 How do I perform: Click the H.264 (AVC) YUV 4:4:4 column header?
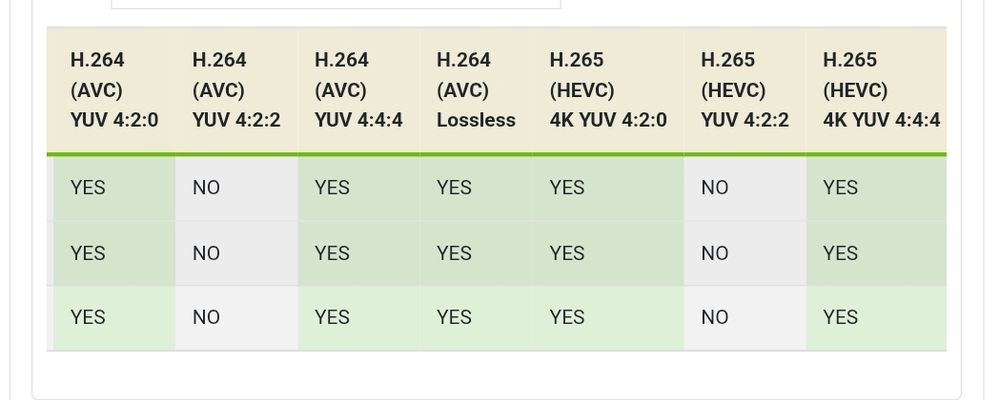(358, 90)
